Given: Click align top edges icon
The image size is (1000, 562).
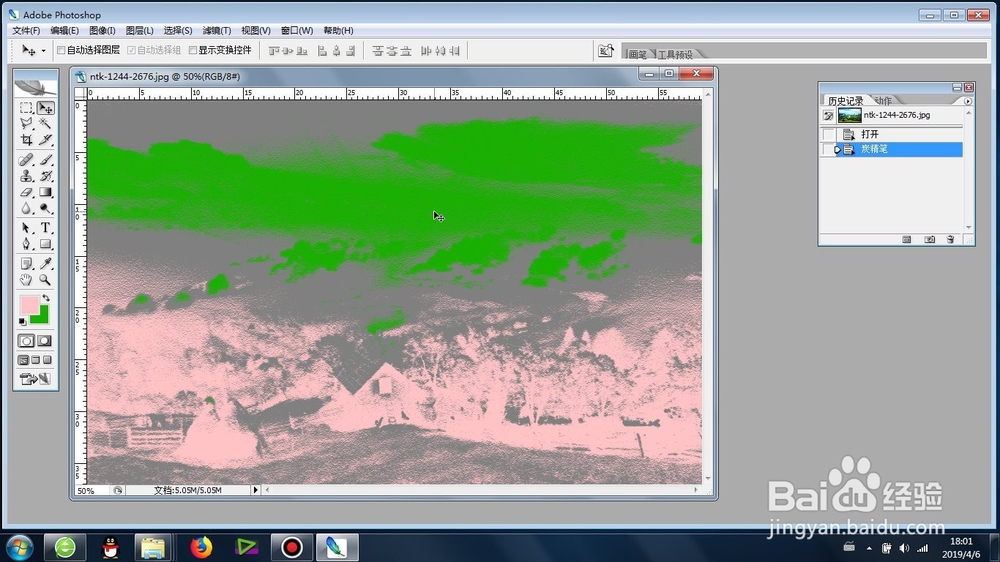Looking at the screenshot, I should click(274, 50).
